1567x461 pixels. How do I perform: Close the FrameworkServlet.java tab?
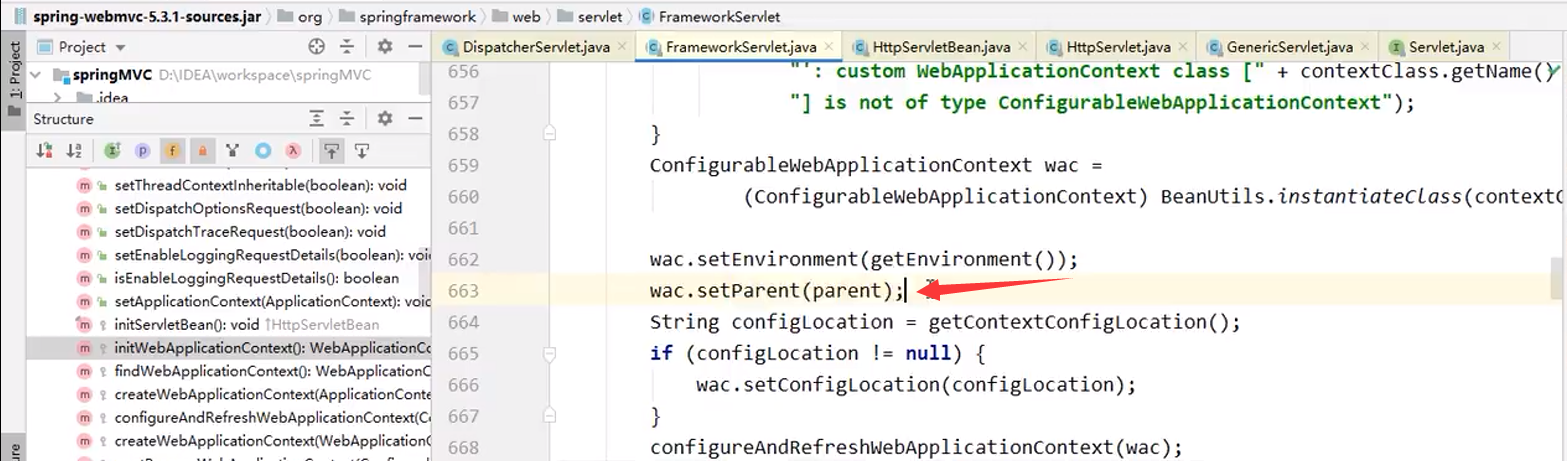coord(828,47)
